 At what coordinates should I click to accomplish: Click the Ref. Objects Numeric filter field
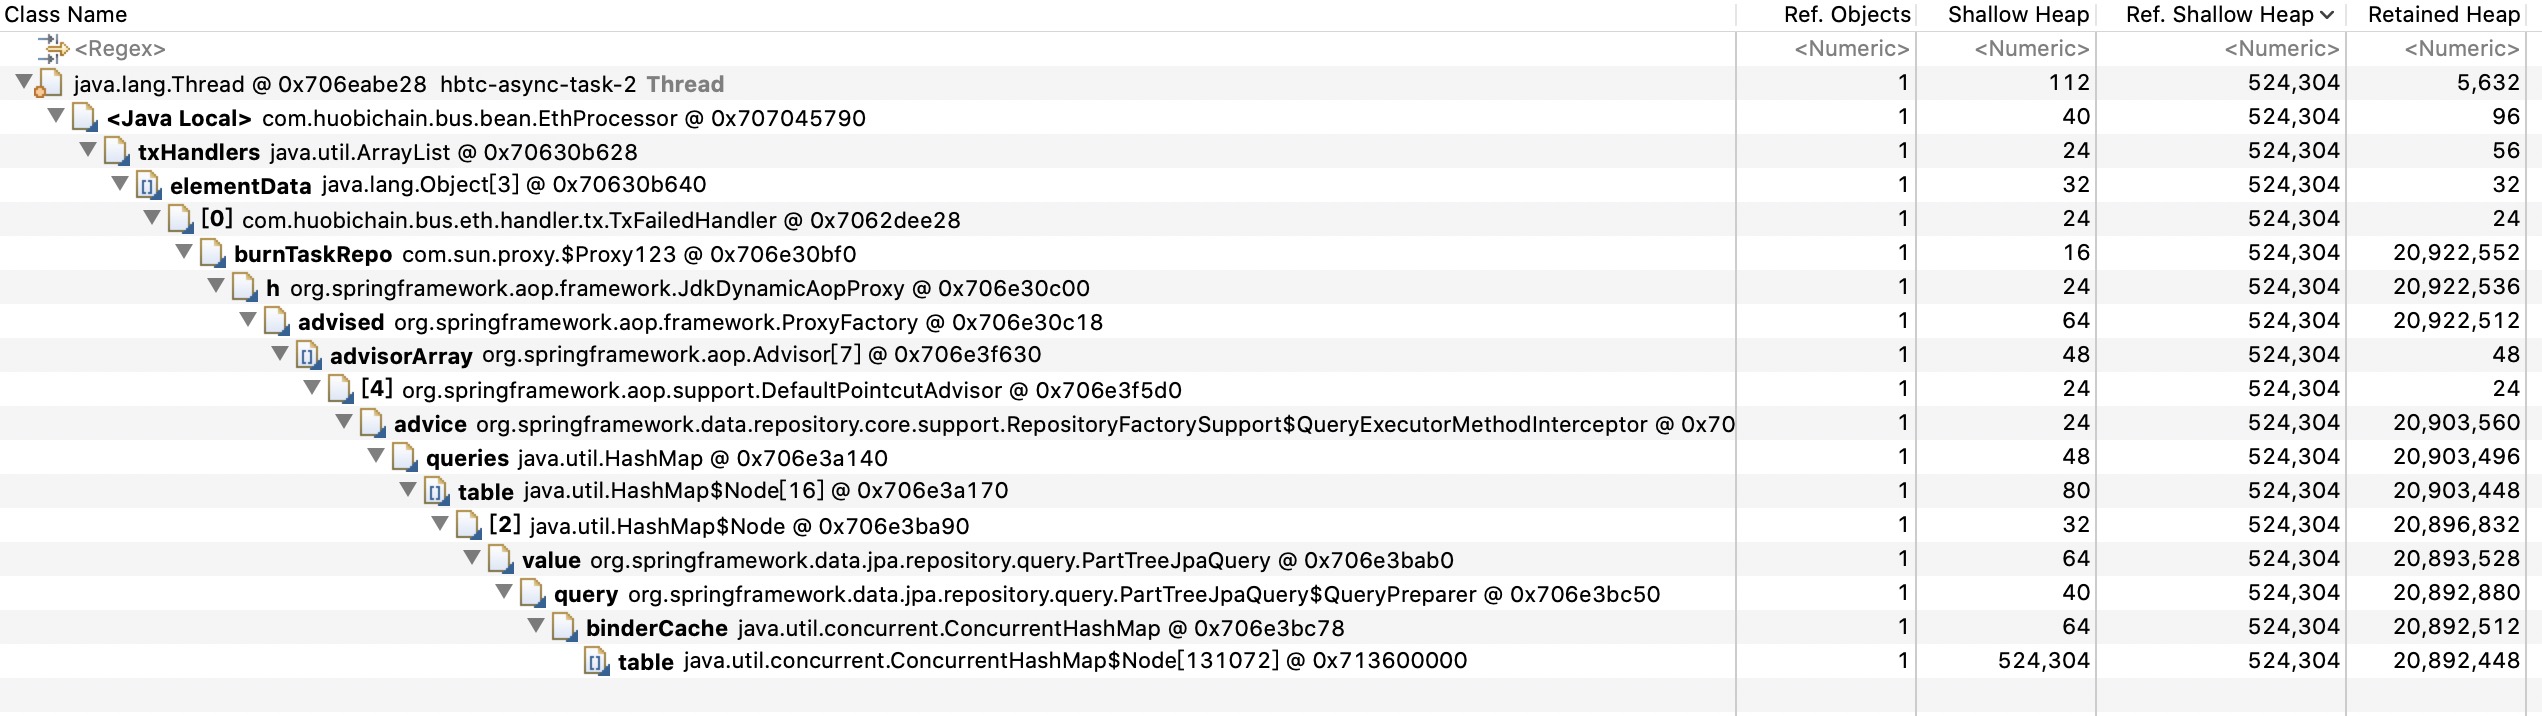click(1851, 48)
